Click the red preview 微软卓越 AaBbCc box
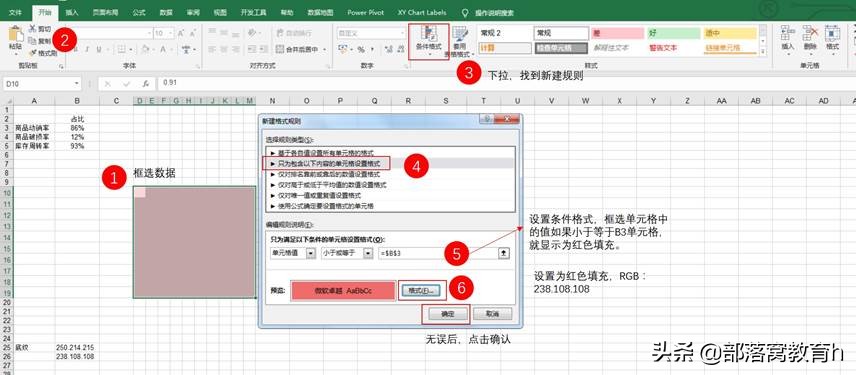Viewport: 856px width, 375px height. tap(343, 291)
